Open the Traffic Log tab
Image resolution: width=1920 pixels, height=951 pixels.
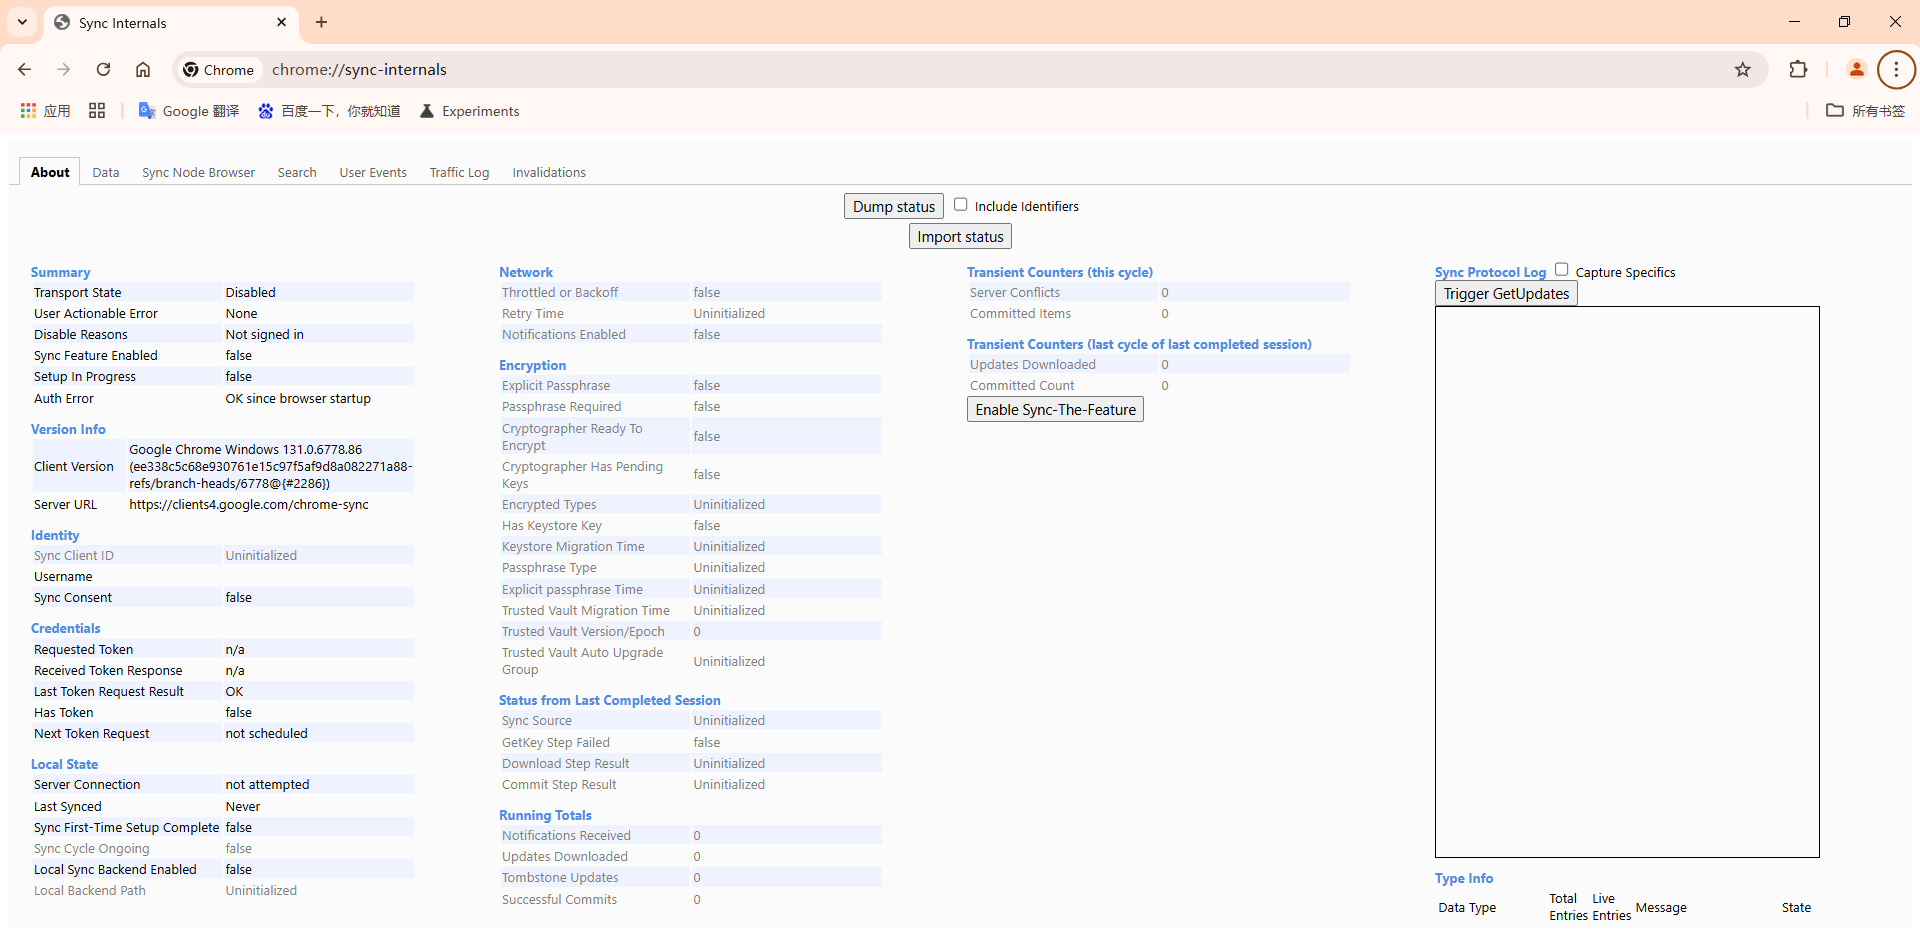(x=460, y=172)
